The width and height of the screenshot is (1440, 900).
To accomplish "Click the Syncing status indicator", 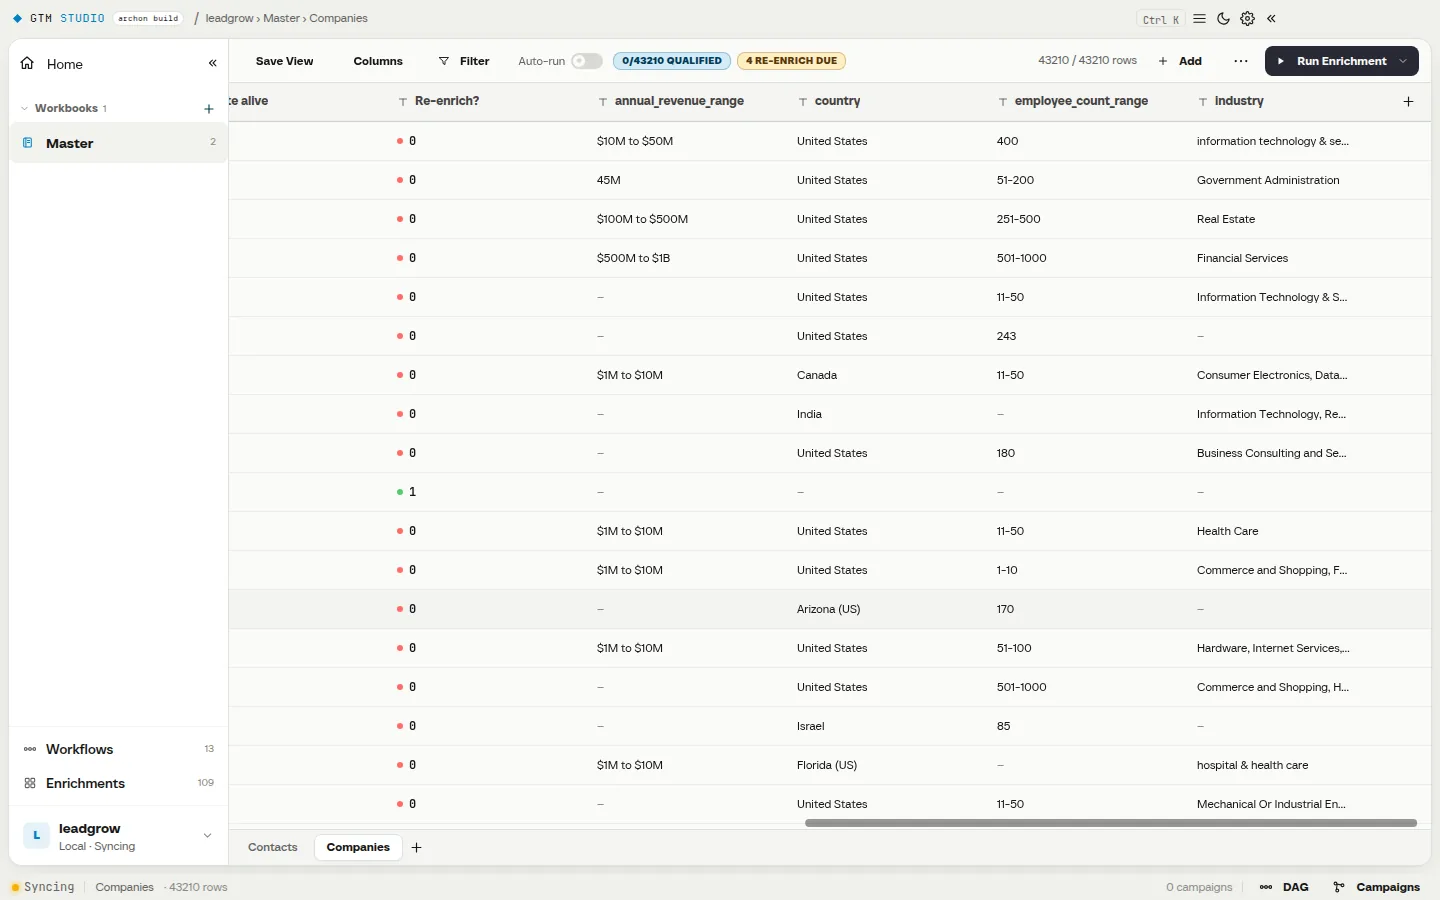I will pos(43,887).
